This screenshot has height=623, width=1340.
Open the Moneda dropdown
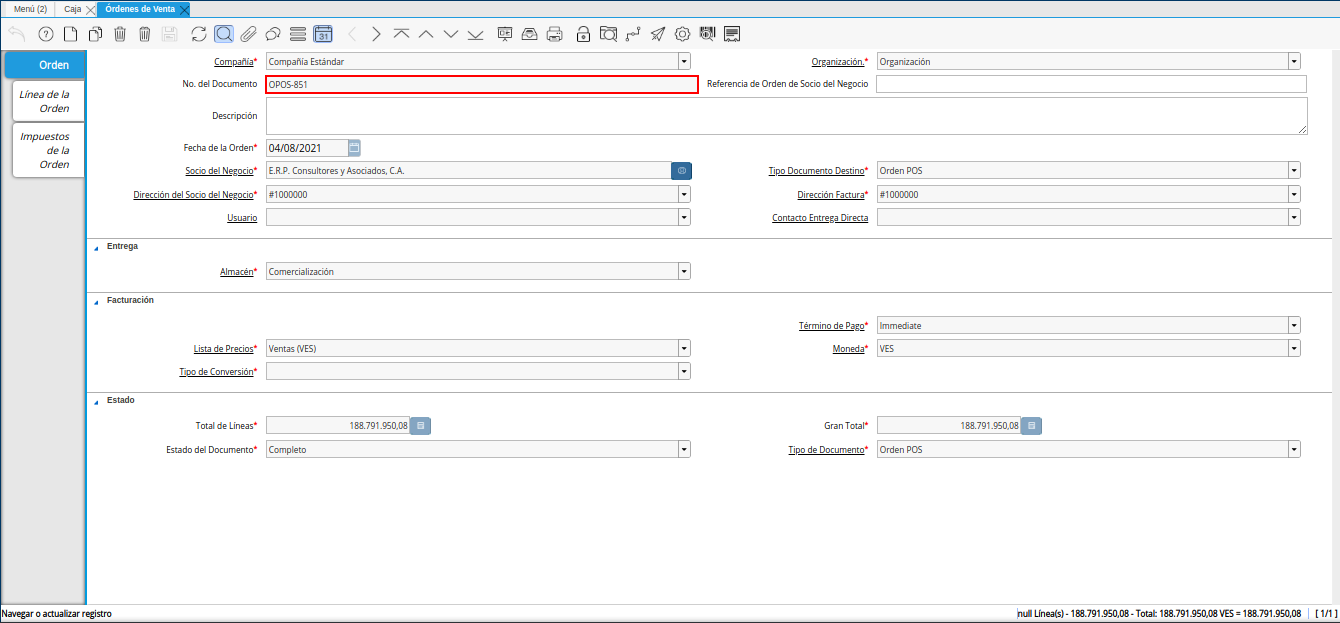tap(1294, 349)
